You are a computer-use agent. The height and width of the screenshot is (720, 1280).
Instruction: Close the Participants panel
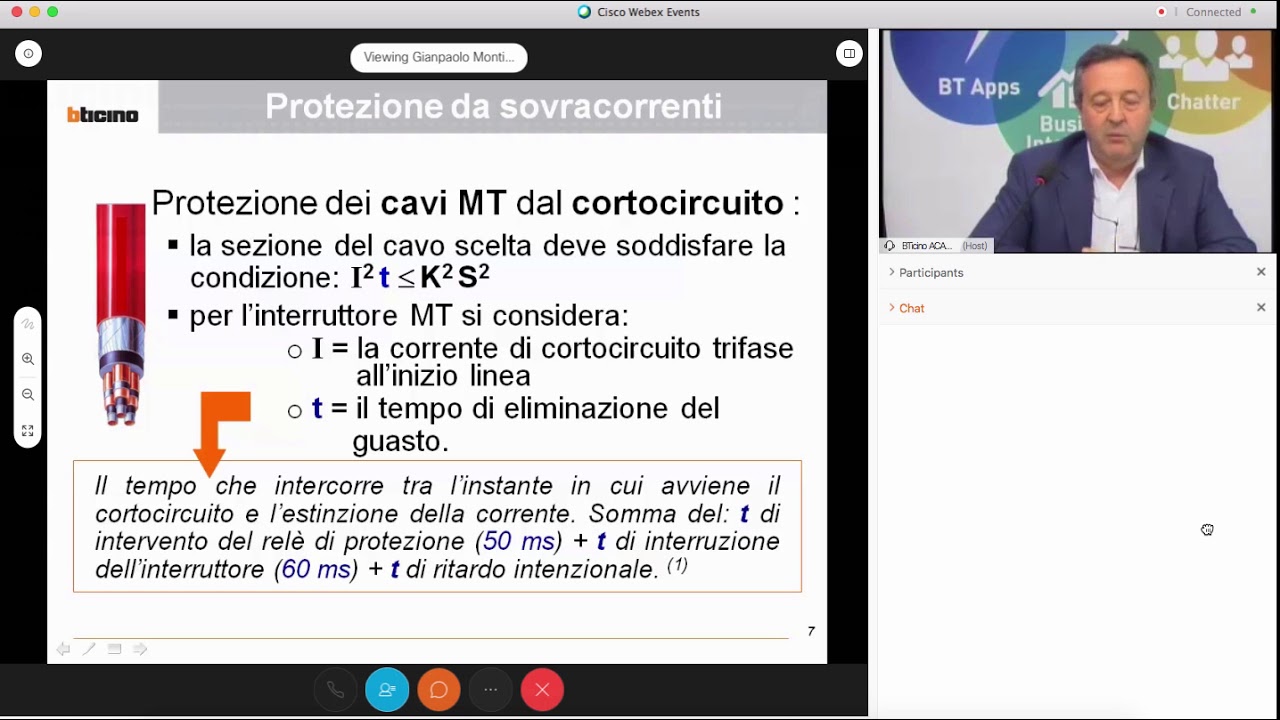[1261, 272]
